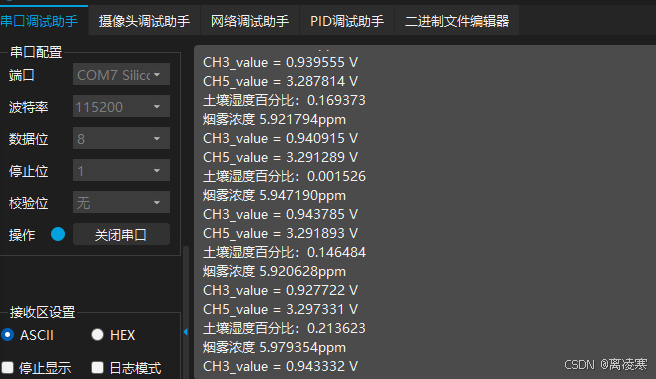
Task: Click the line 土壤湿度百分比: 0.146484
Action: [284, 252]
